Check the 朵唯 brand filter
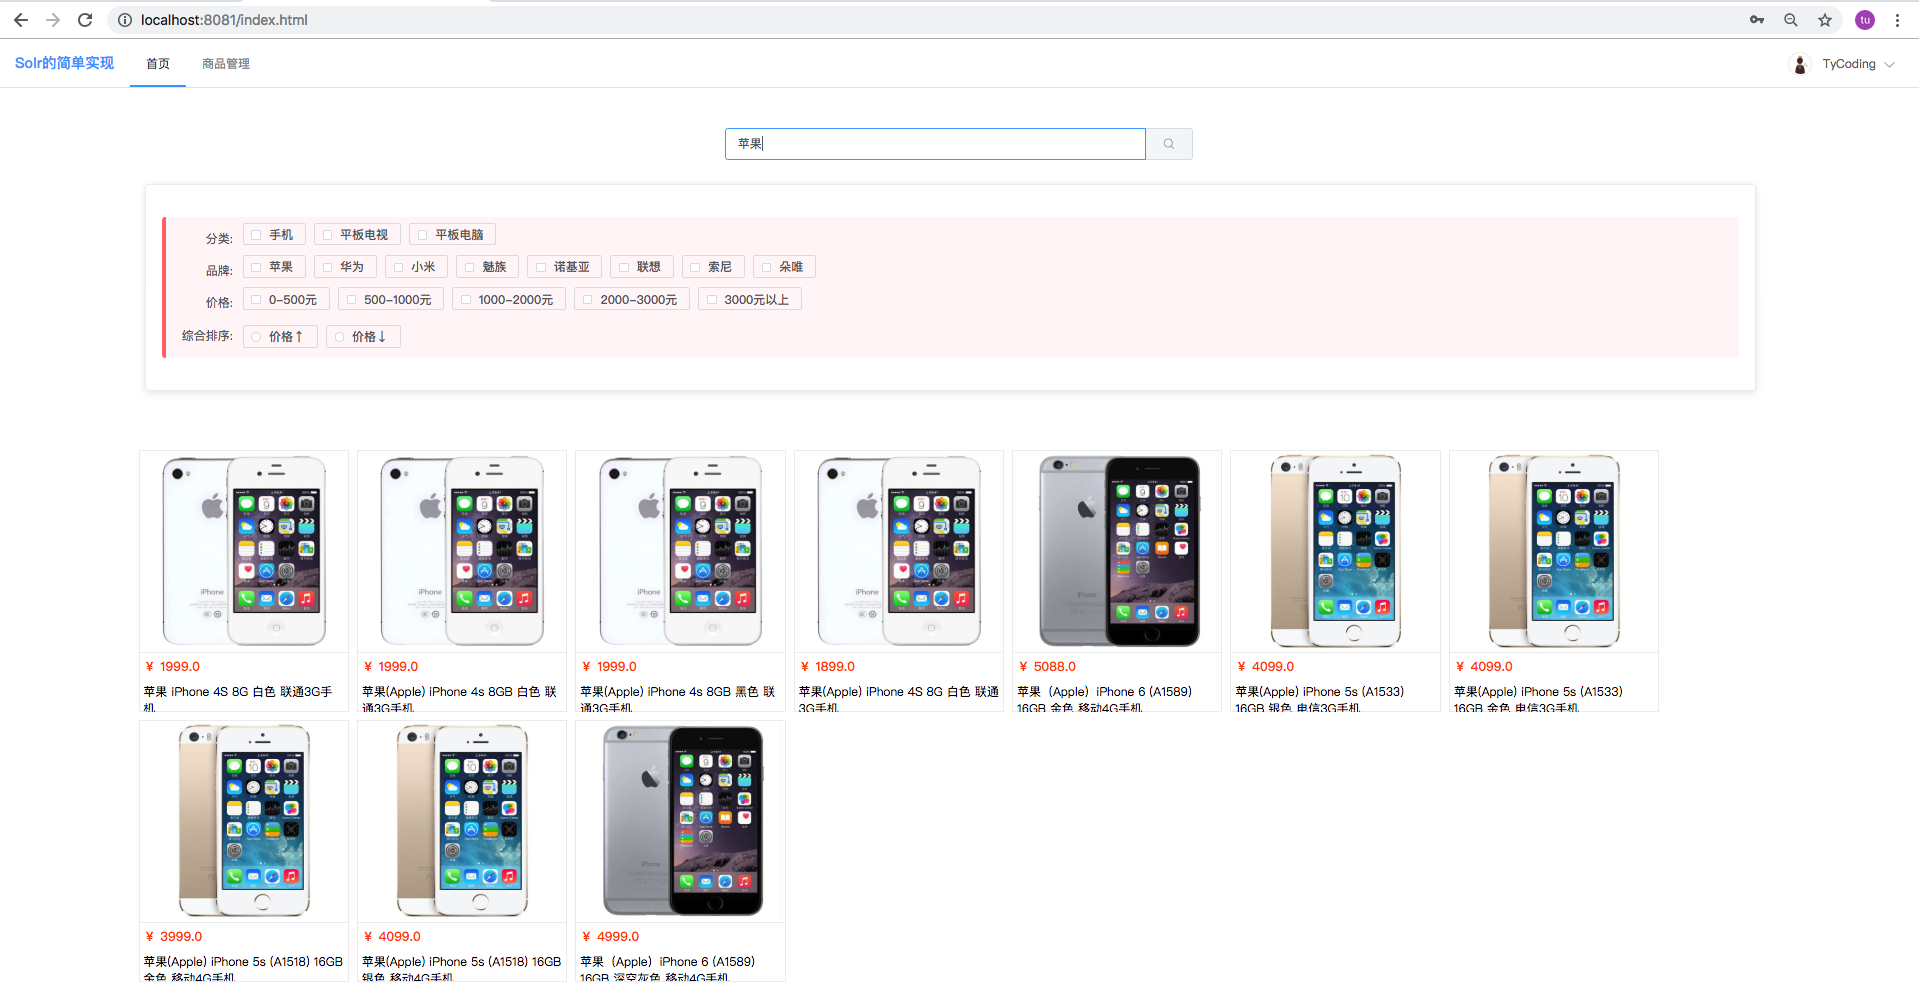 tap(784, 267)
